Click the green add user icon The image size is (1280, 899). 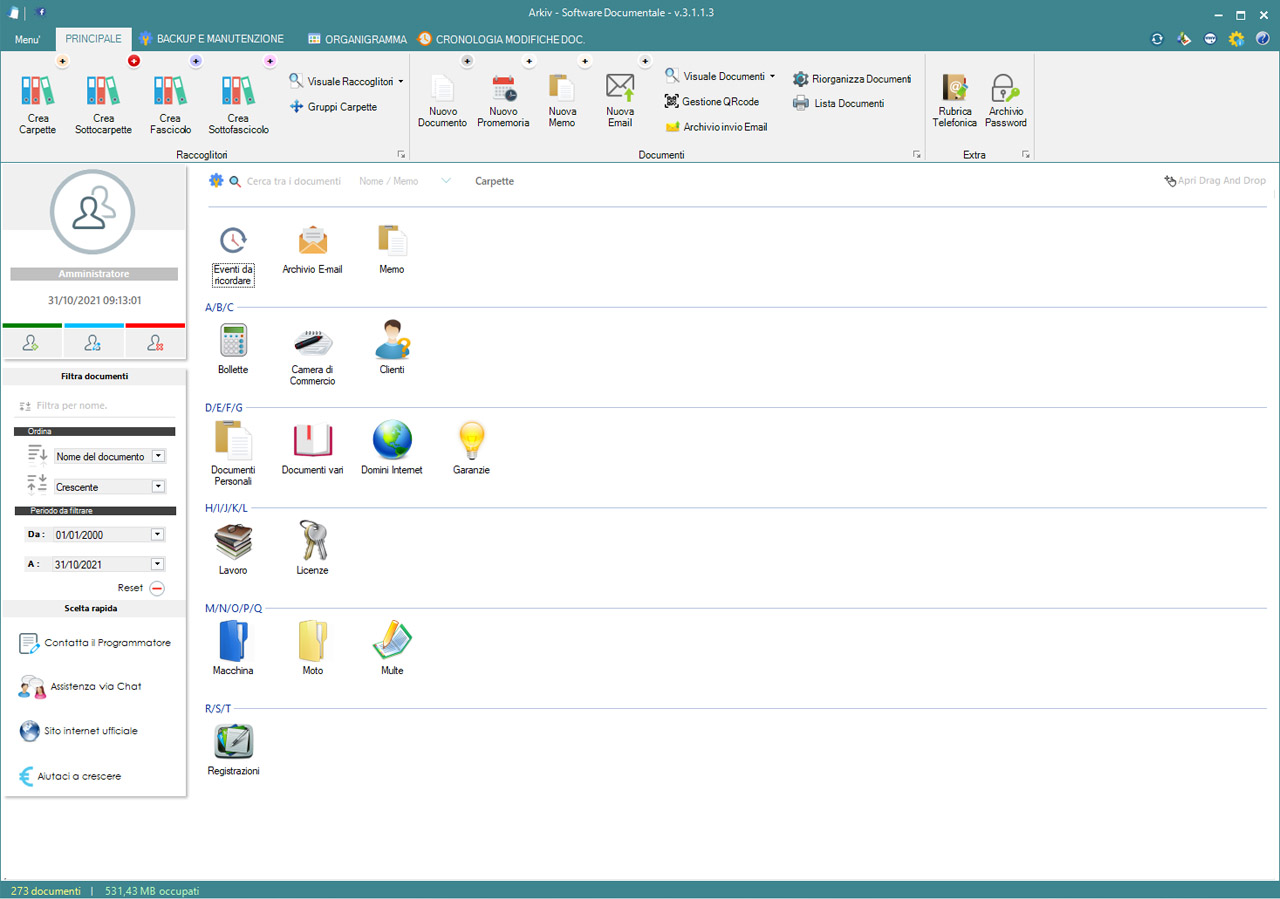[x=31, y=342]
